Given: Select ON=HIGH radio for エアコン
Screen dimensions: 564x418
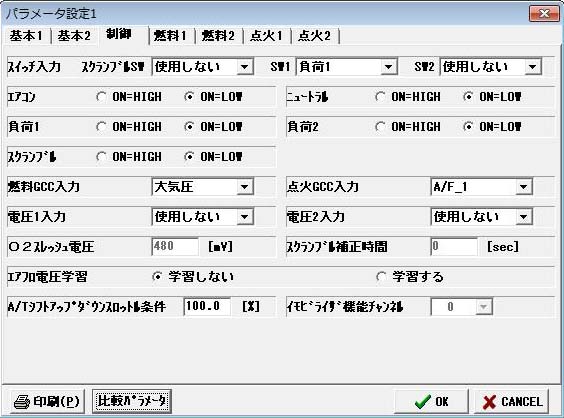Looking at the screenshot, I should (x=101, y=97).
